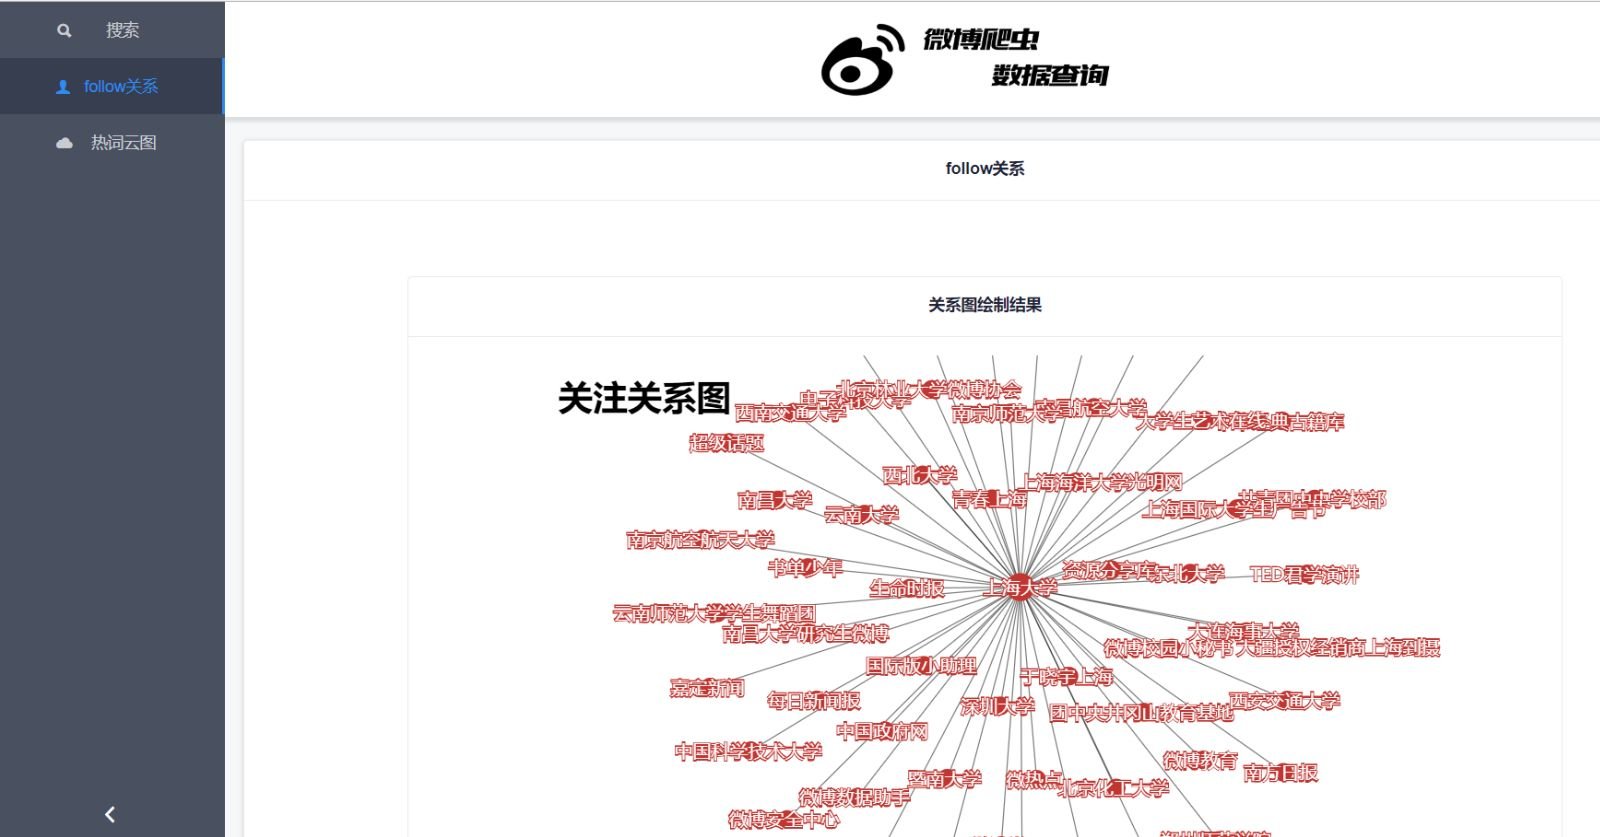Select the 暨南大学 node

[x=944, y=779]
